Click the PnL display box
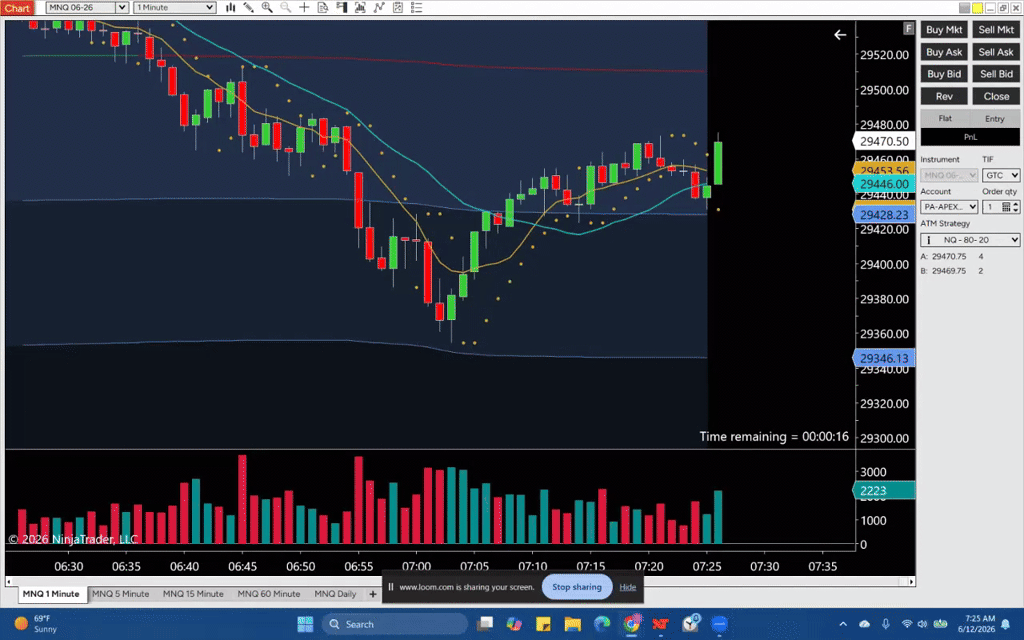Viewport: 1024px width, 640px height. [x=970, y=137]
